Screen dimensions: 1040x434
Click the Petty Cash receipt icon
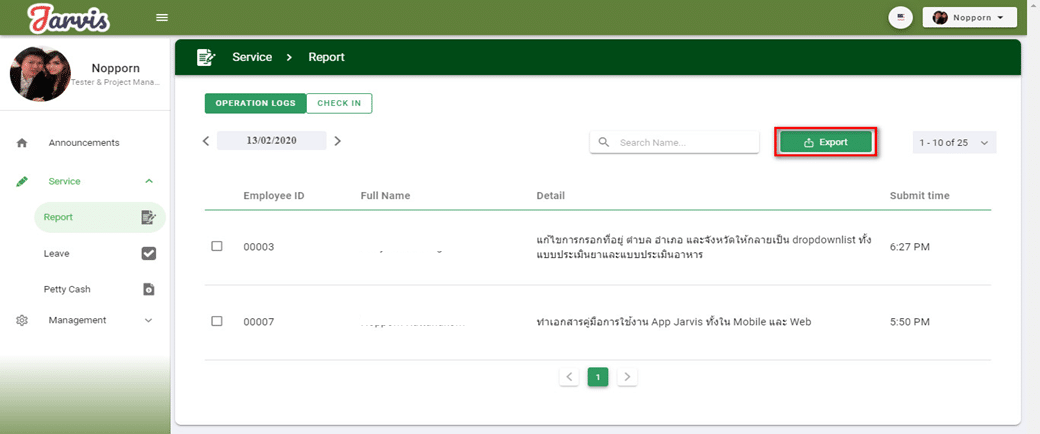[149, 290]
